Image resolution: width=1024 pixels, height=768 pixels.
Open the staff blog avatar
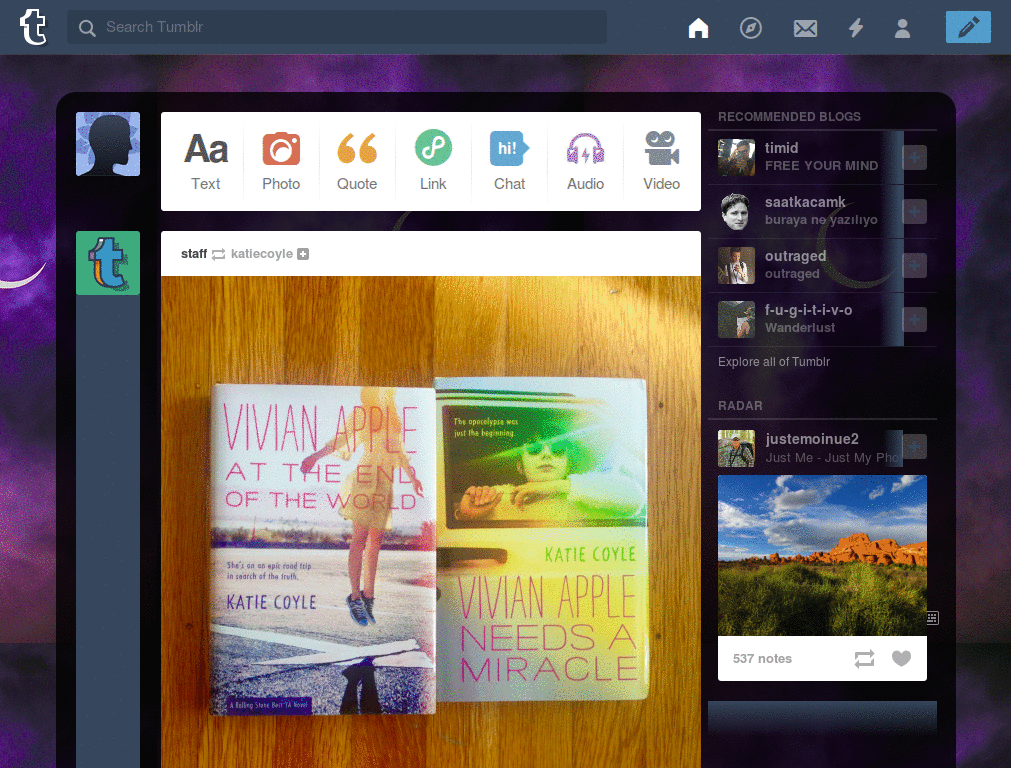[x=108, y=263]
